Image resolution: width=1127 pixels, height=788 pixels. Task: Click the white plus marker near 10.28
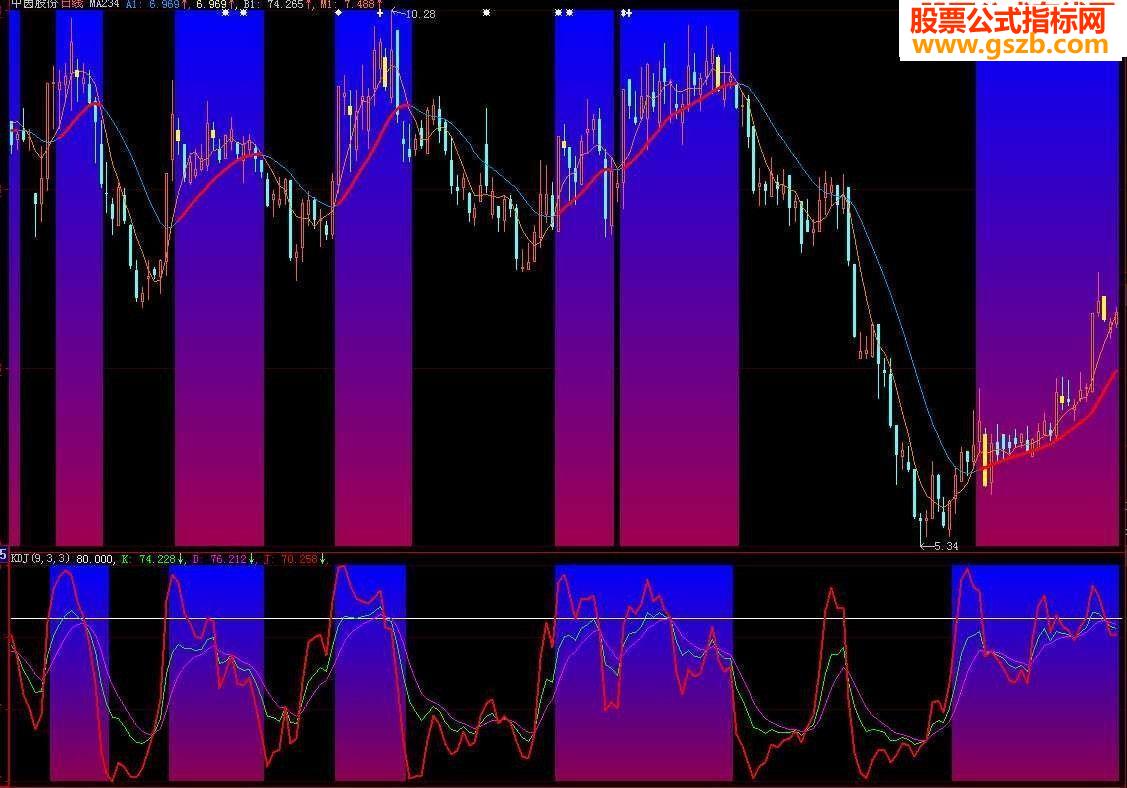380,13
